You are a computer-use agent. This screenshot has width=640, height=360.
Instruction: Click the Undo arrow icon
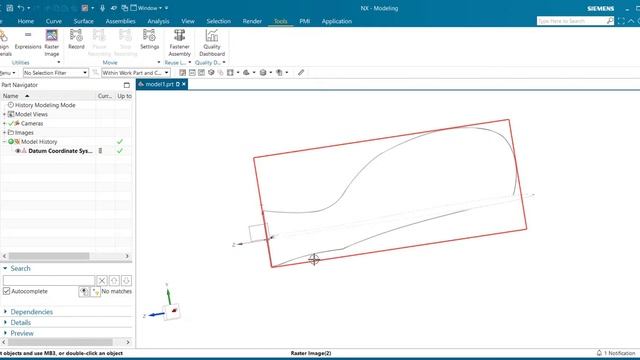coord(20,8)
